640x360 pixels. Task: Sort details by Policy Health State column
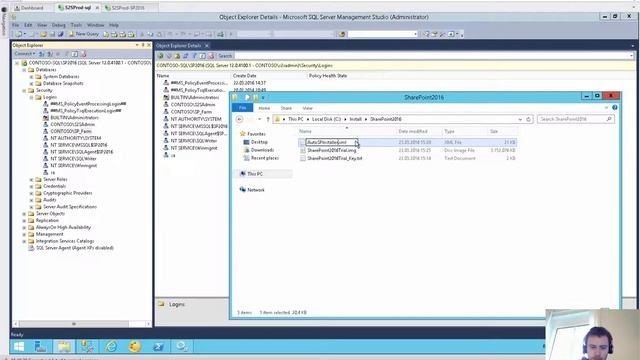(327, 76)
